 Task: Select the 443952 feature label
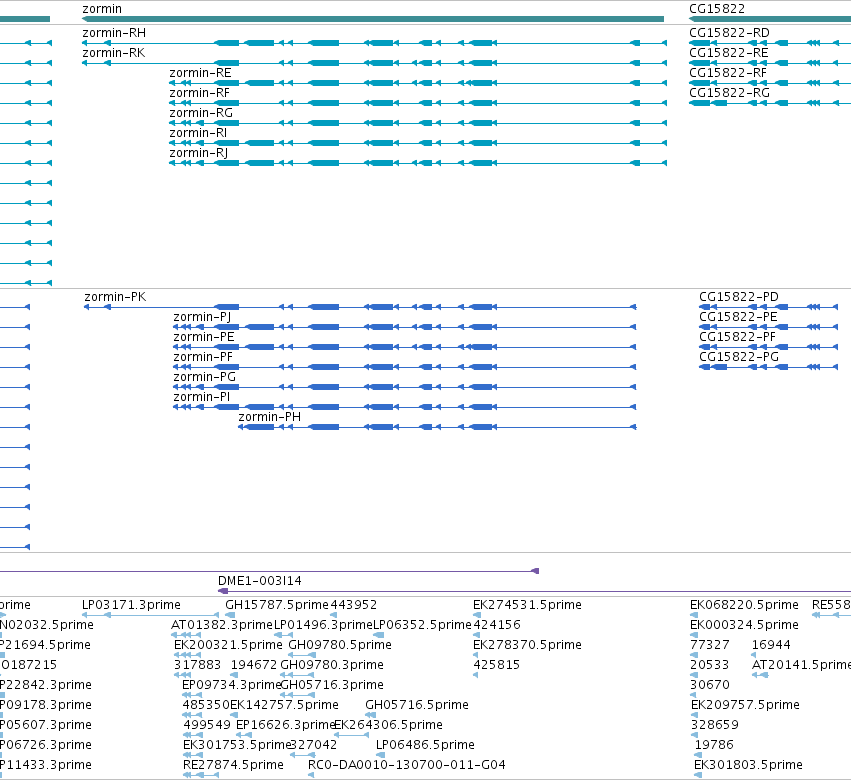tap(353, 605)
